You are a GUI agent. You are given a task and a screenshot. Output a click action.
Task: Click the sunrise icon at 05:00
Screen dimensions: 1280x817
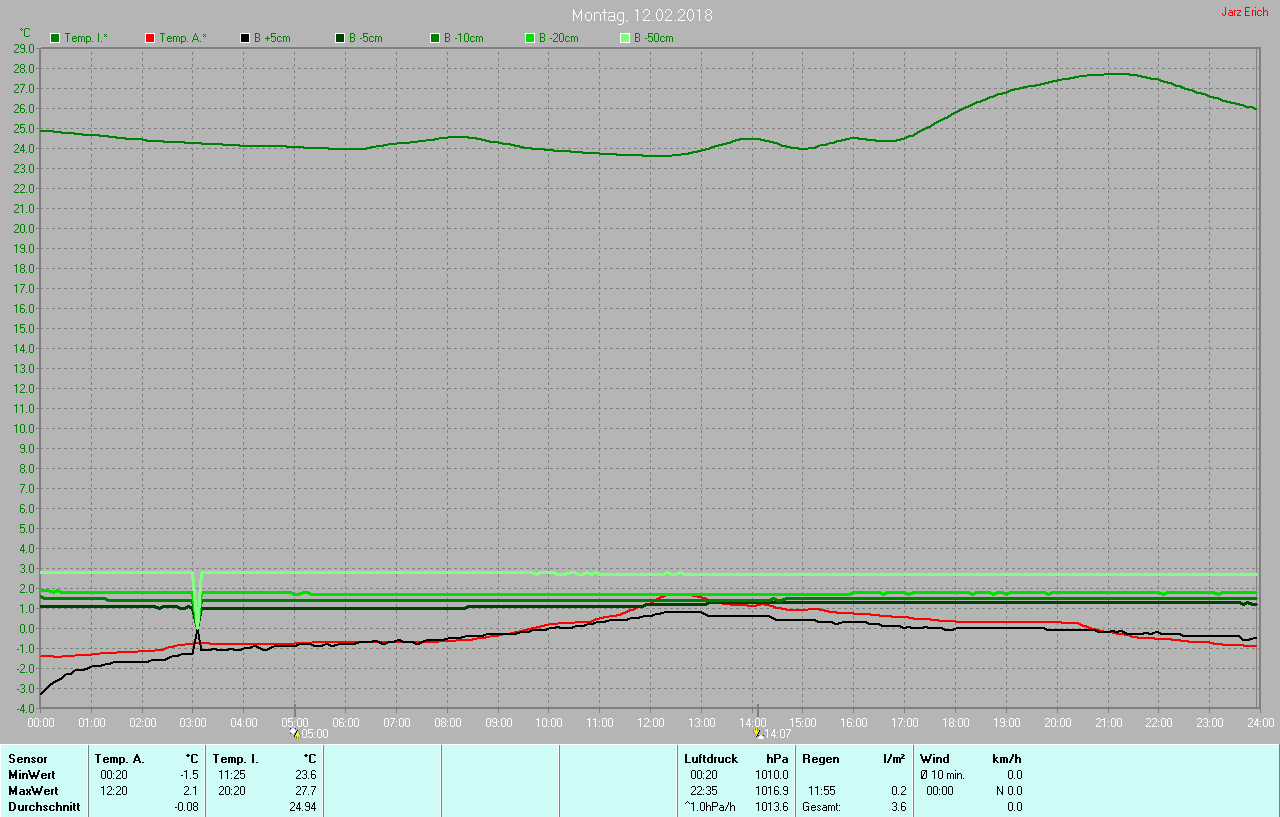tap(294, 733)
